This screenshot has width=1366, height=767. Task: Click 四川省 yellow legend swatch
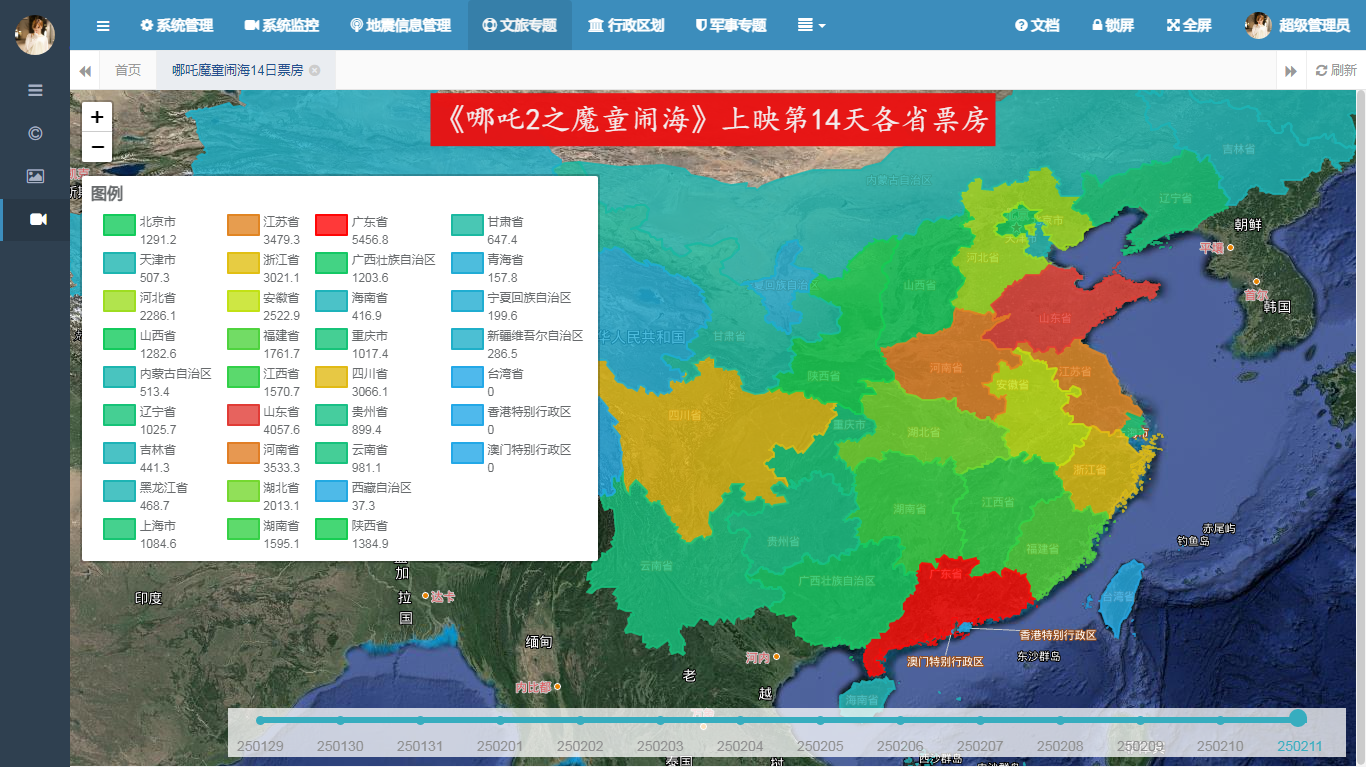pyautogui.click(x=331, y=376)
